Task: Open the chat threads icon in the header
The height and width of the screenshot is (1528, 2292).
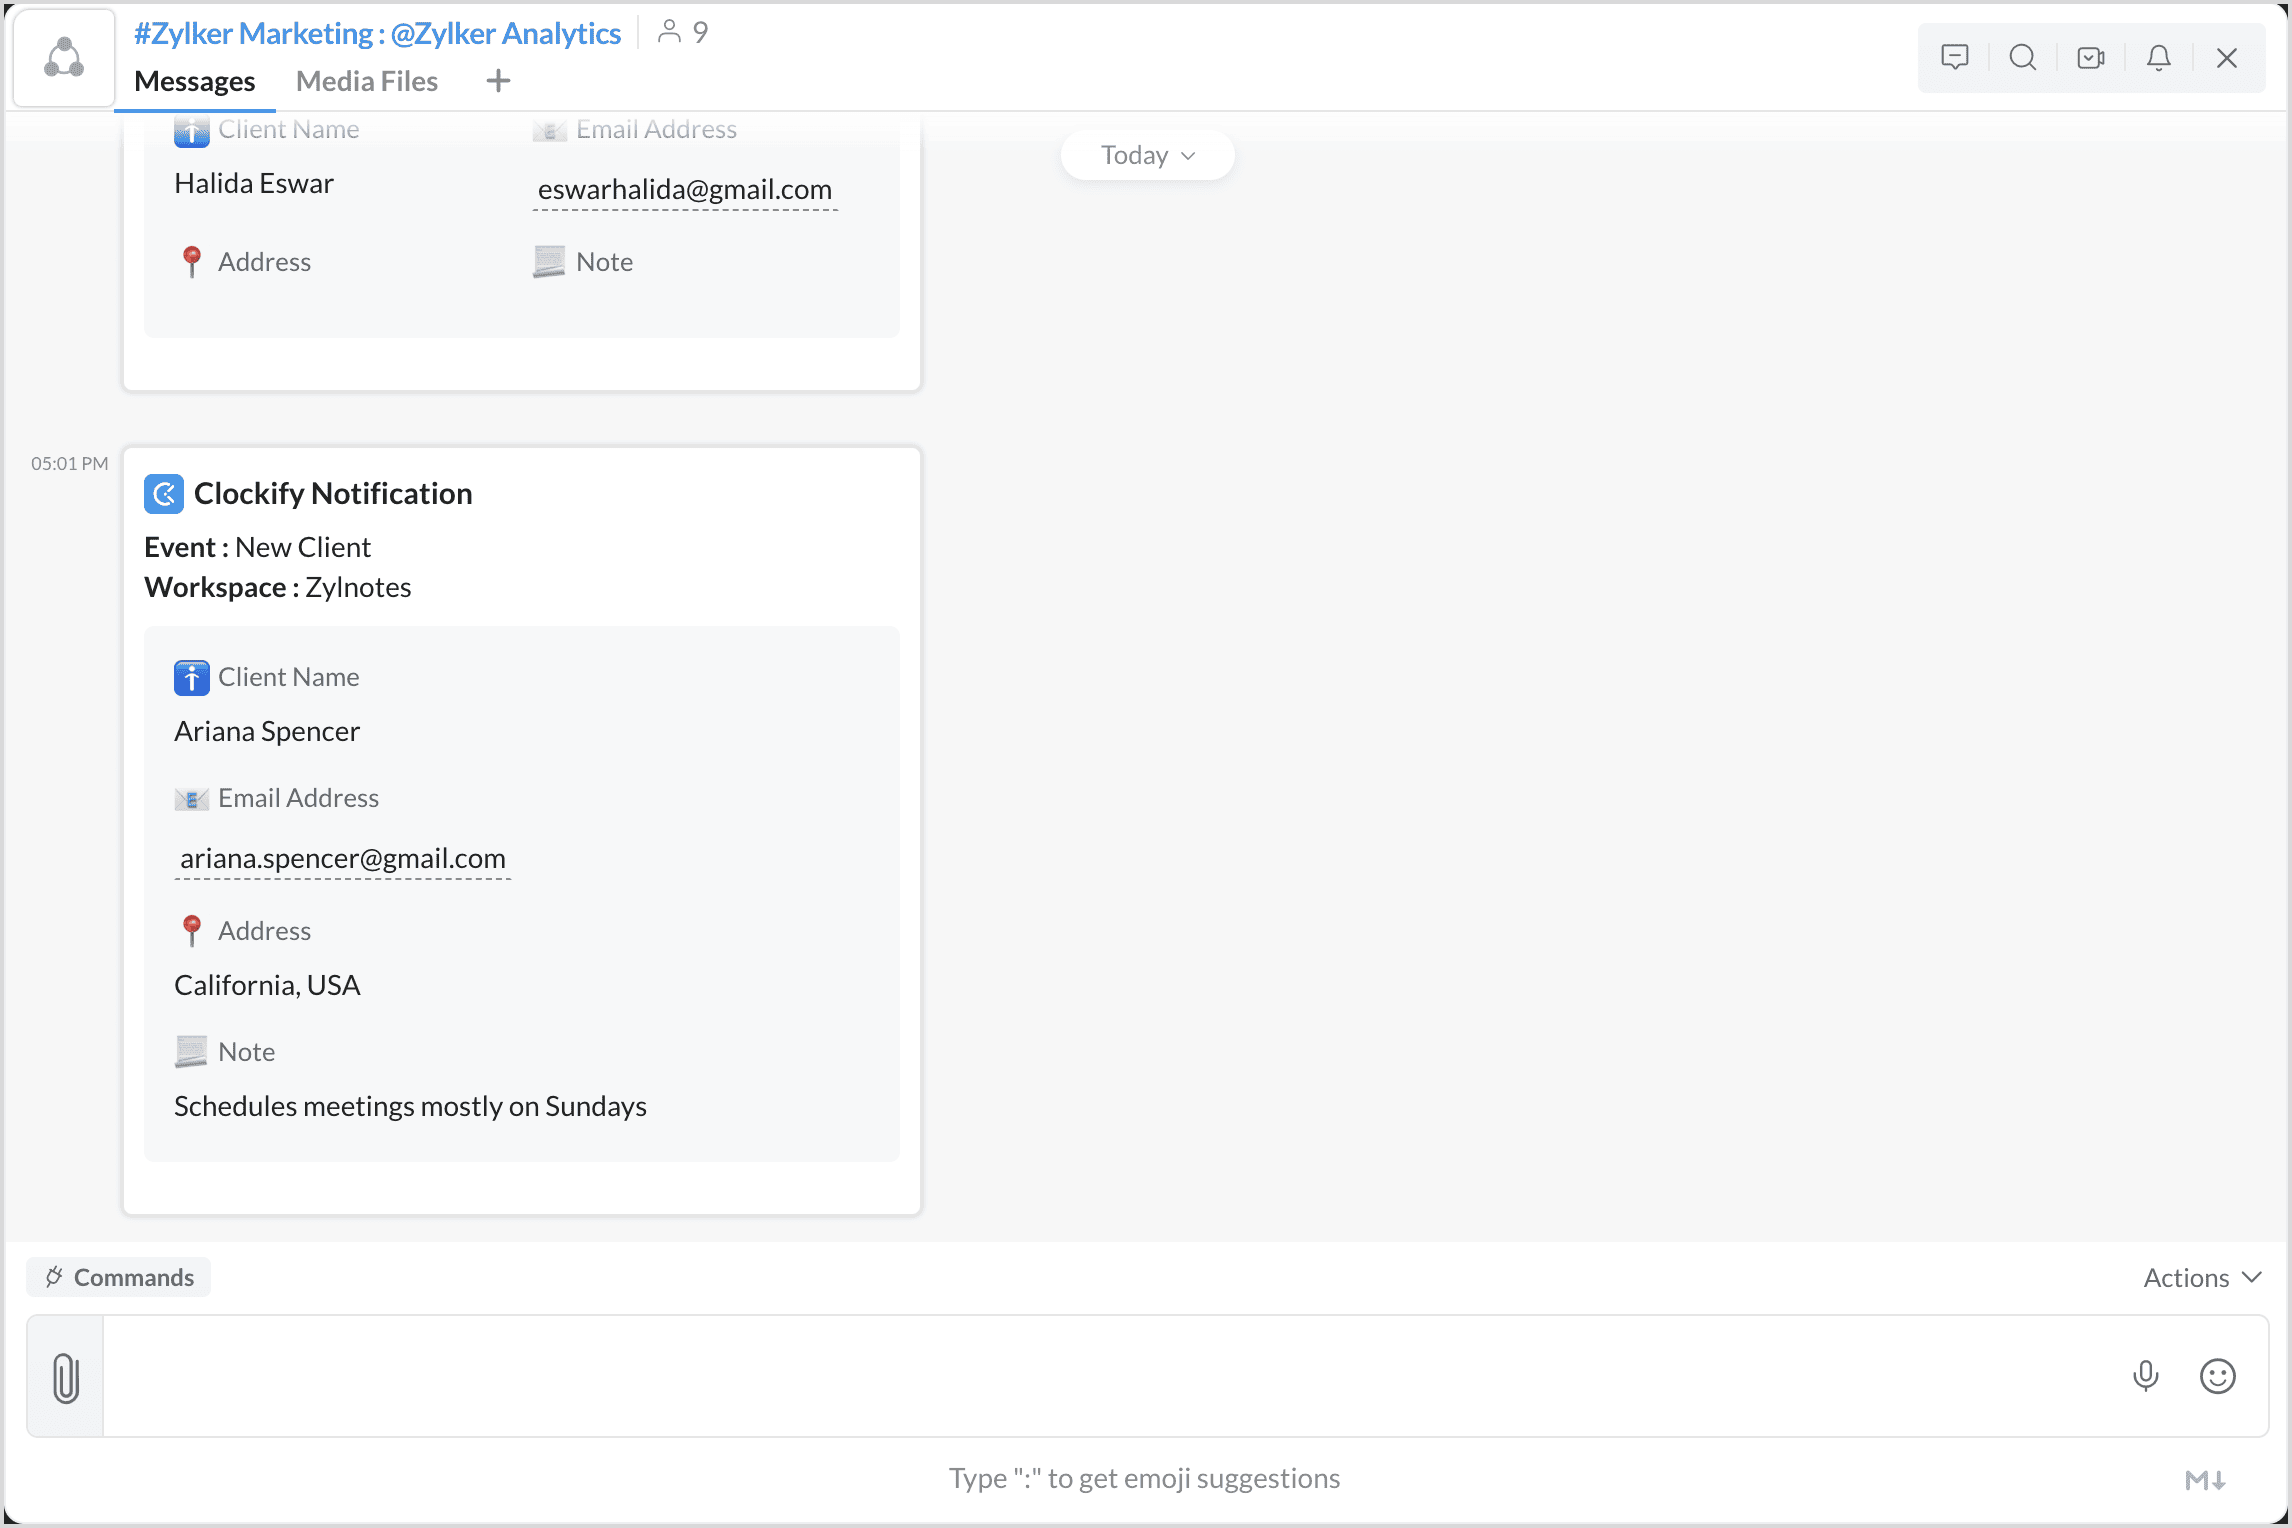Action: [x=1954, y=57]
